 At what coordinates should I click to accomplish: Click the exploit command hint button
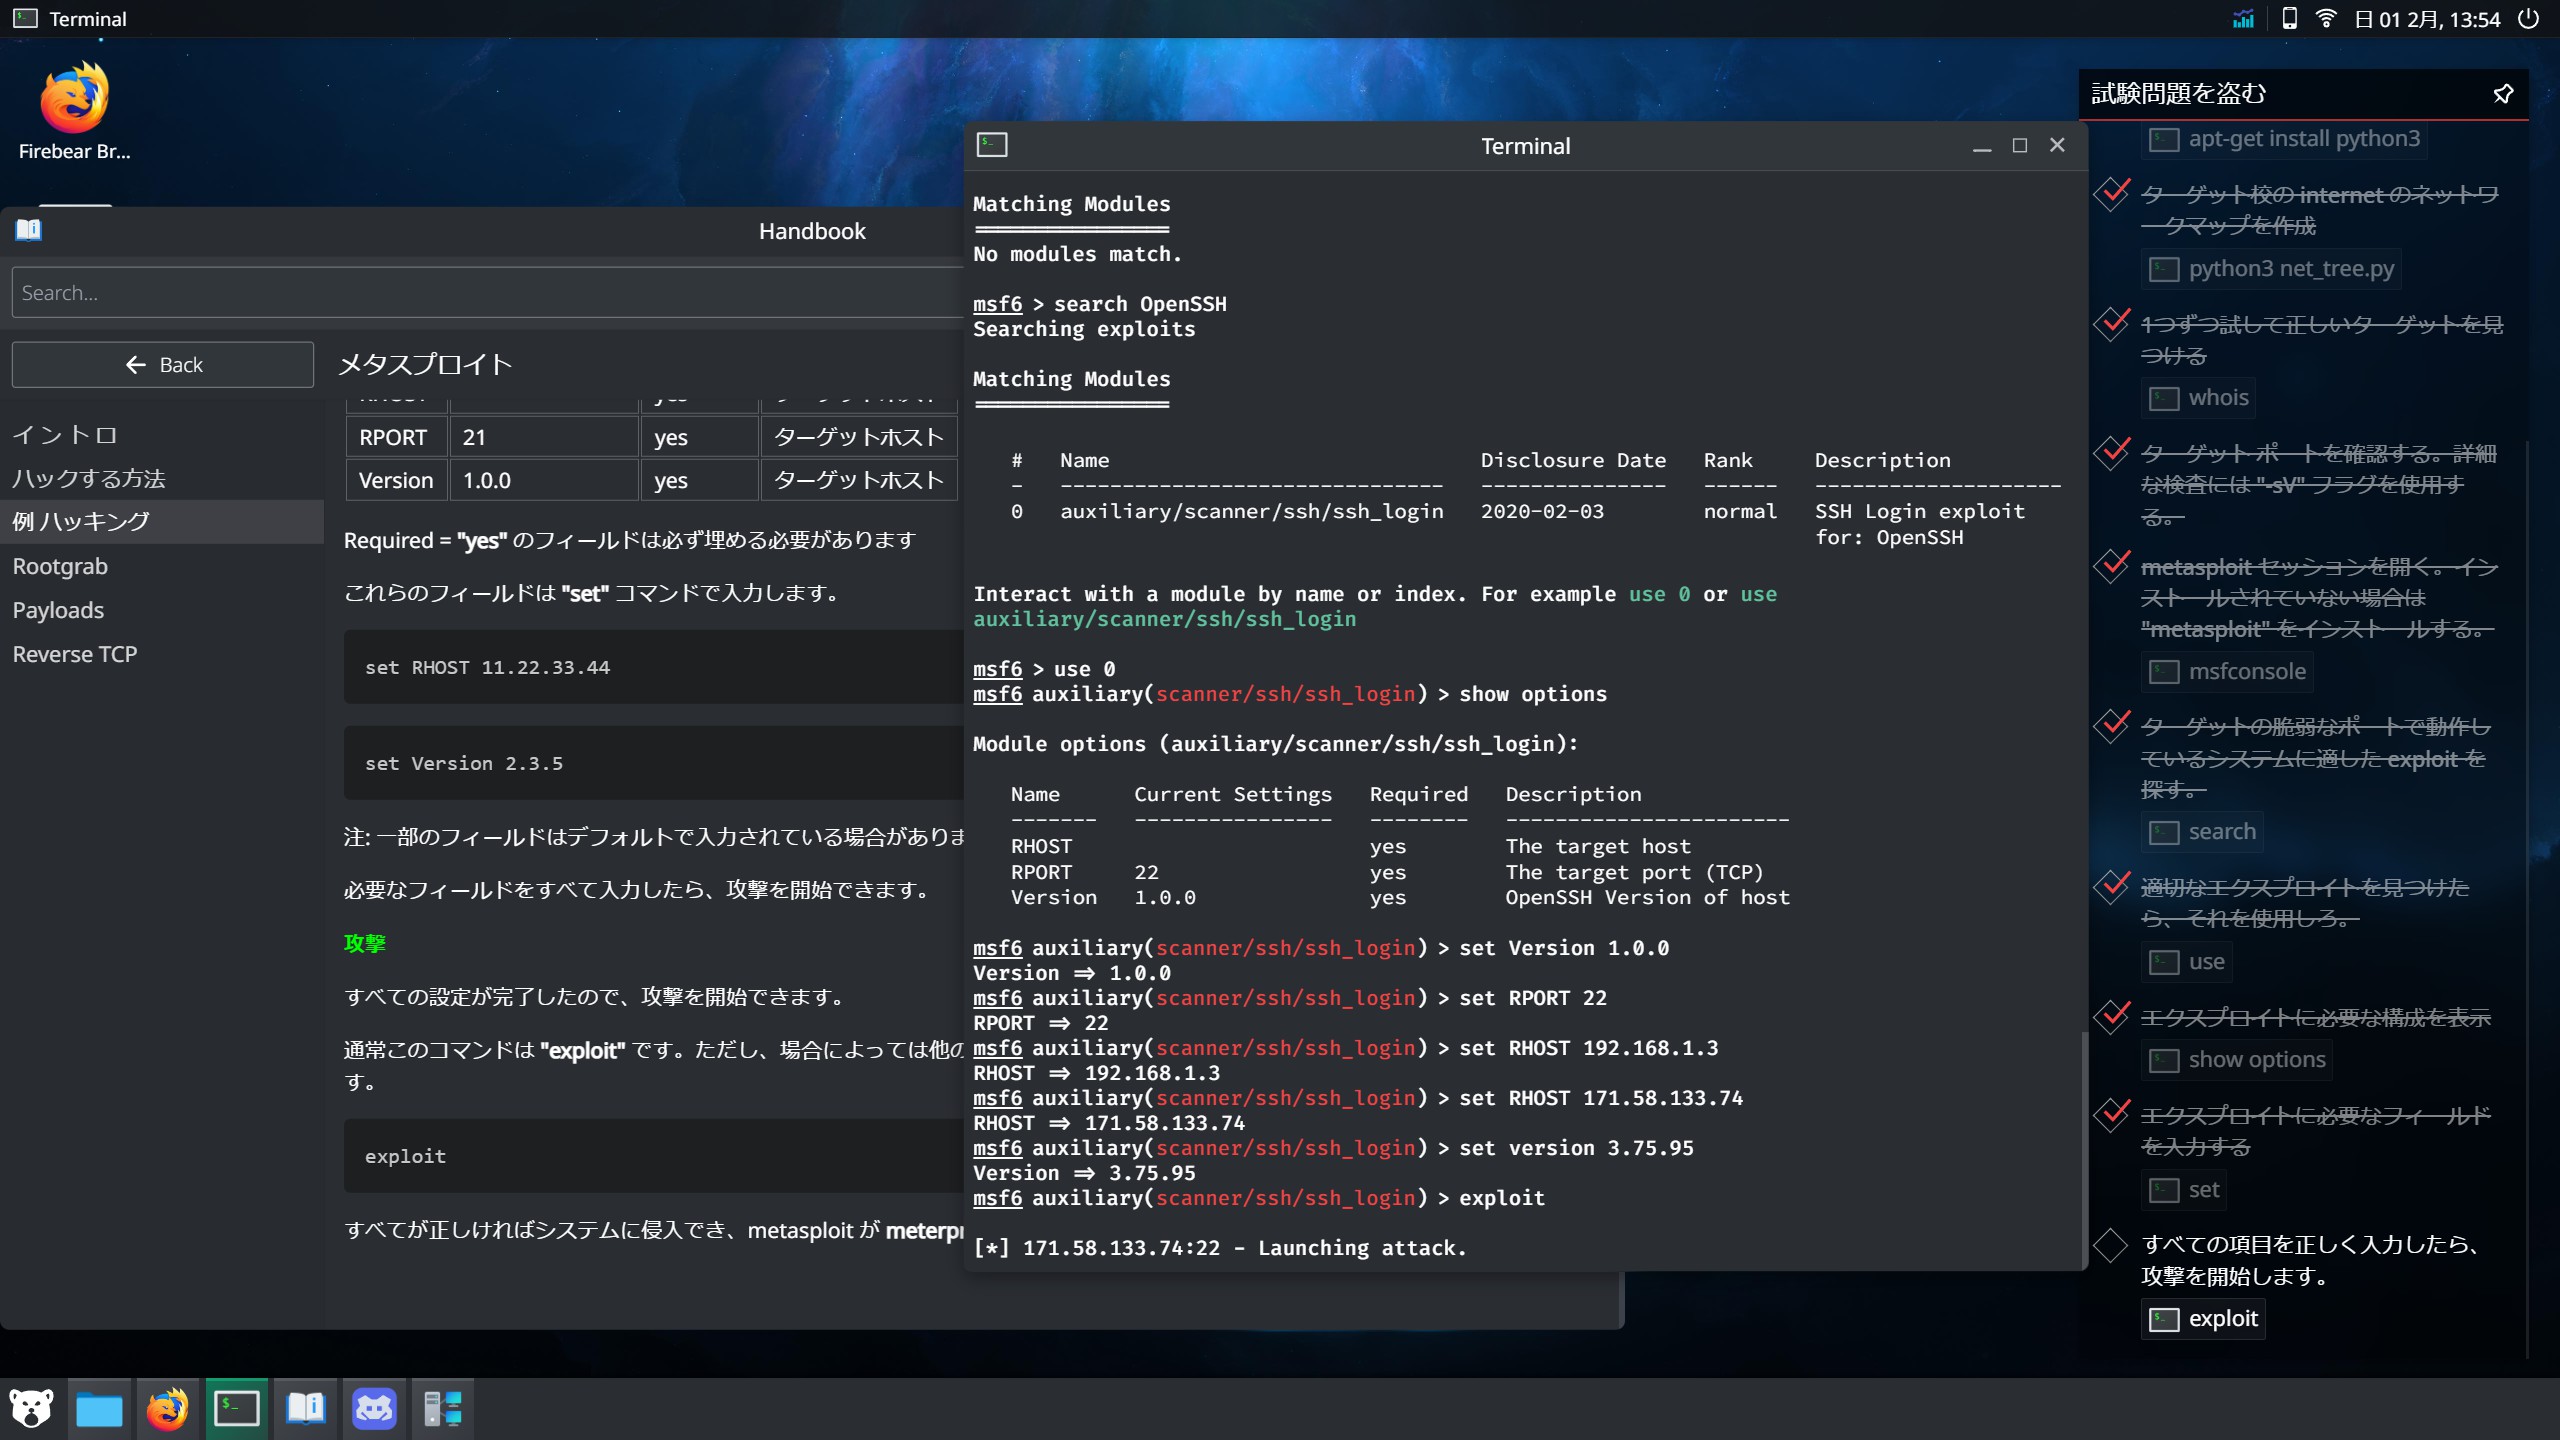pyautogui.click(x=2203, y=1319)
